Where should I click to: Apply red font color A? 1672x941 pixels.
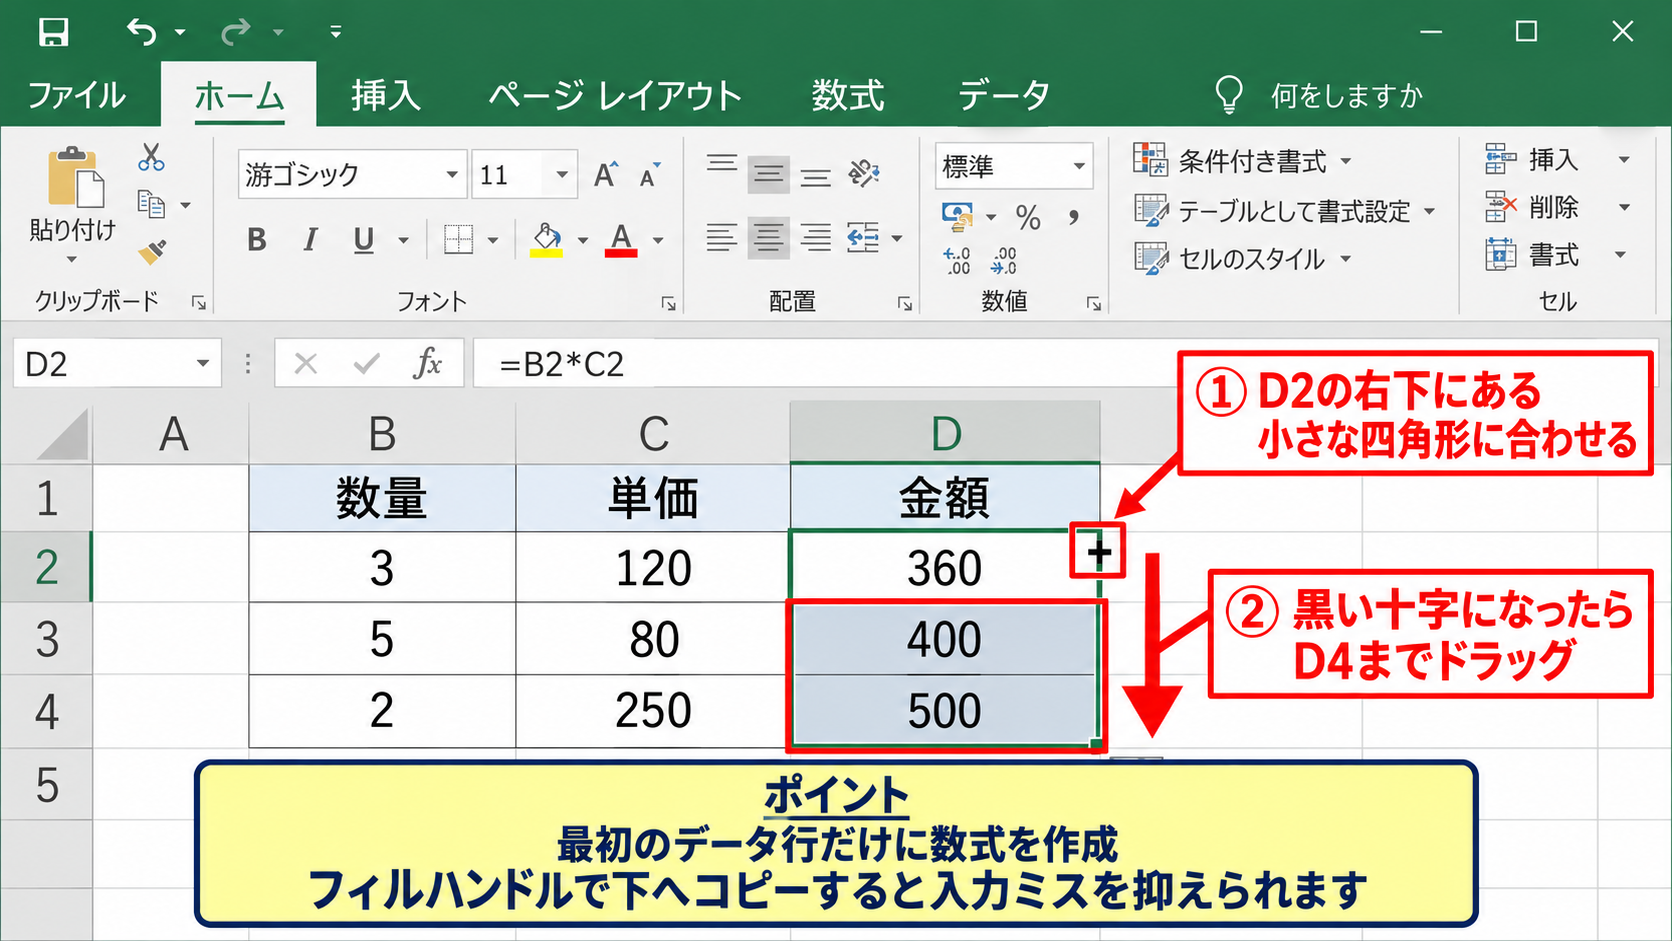point(621,240)
